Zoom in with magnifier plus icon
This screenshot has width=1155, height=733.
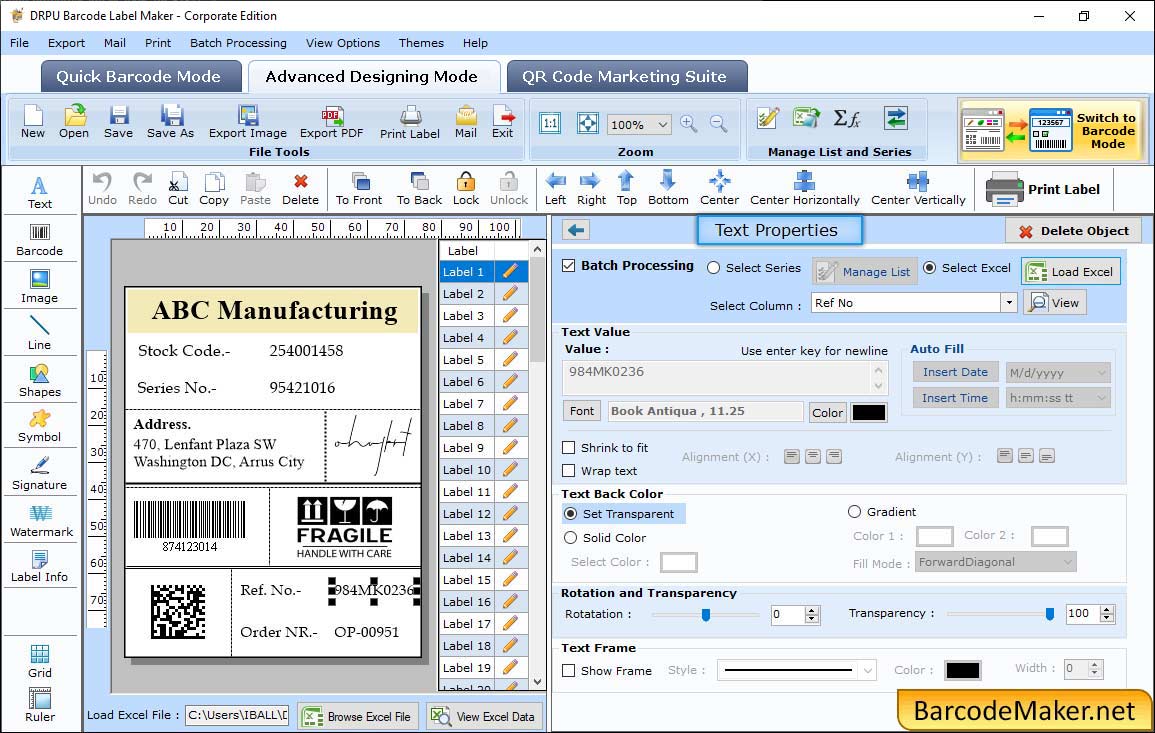click(689, 124)
